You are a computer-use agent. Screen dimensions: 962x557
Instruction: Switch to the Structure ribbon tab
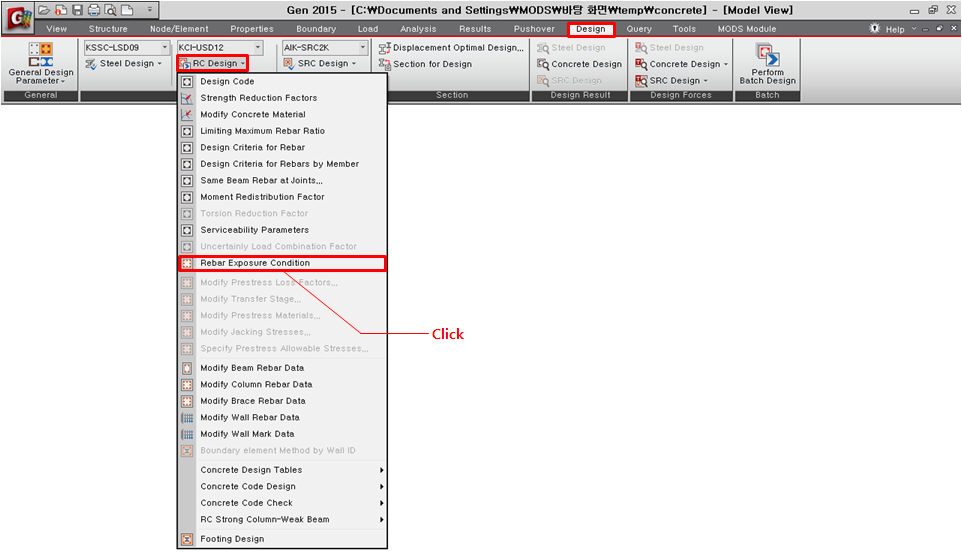point(108,29)
